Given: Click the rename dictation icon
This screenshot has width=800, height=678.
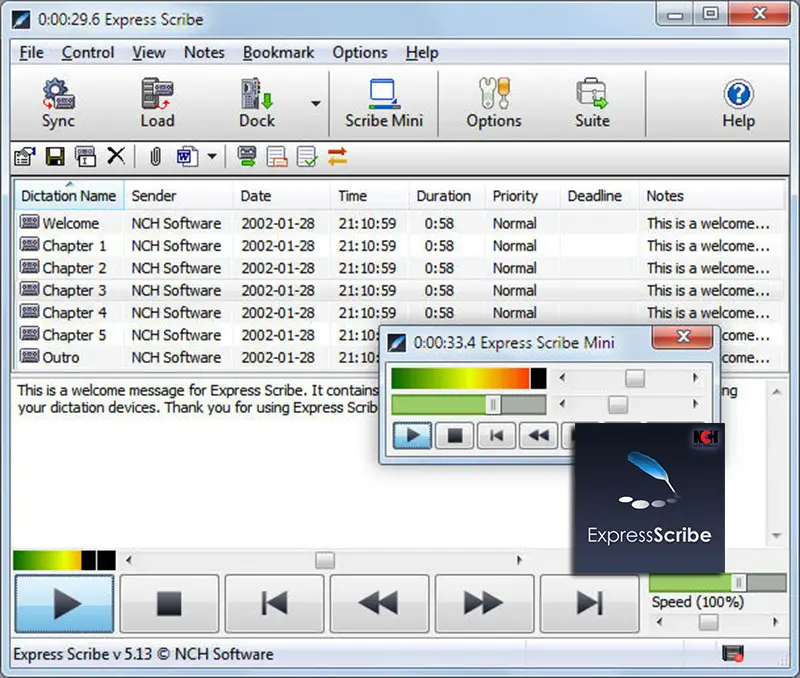Looking at the screenshot, I should (85, 157).
